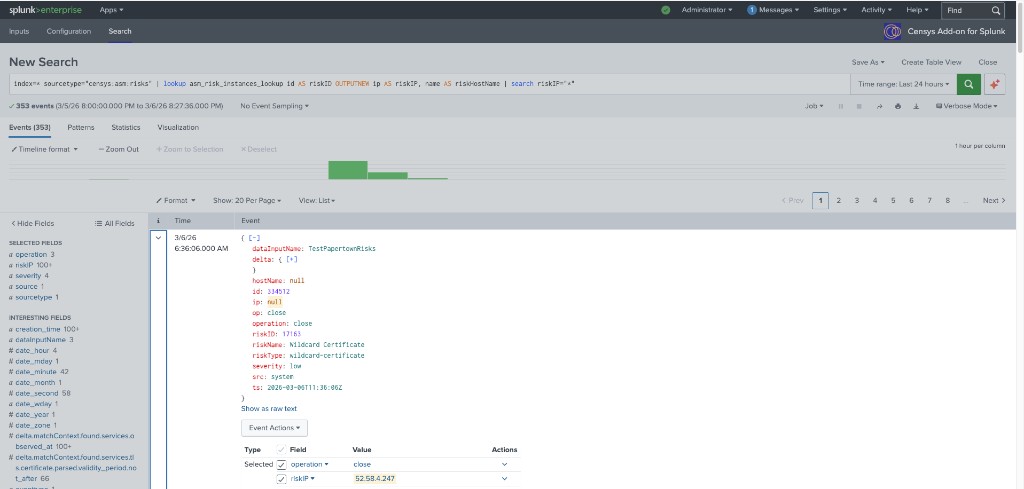Change View: List setting
Image resolution: width=1024 pixels, height=489 pixels.
pyautogui.click(x=317, y=200)
